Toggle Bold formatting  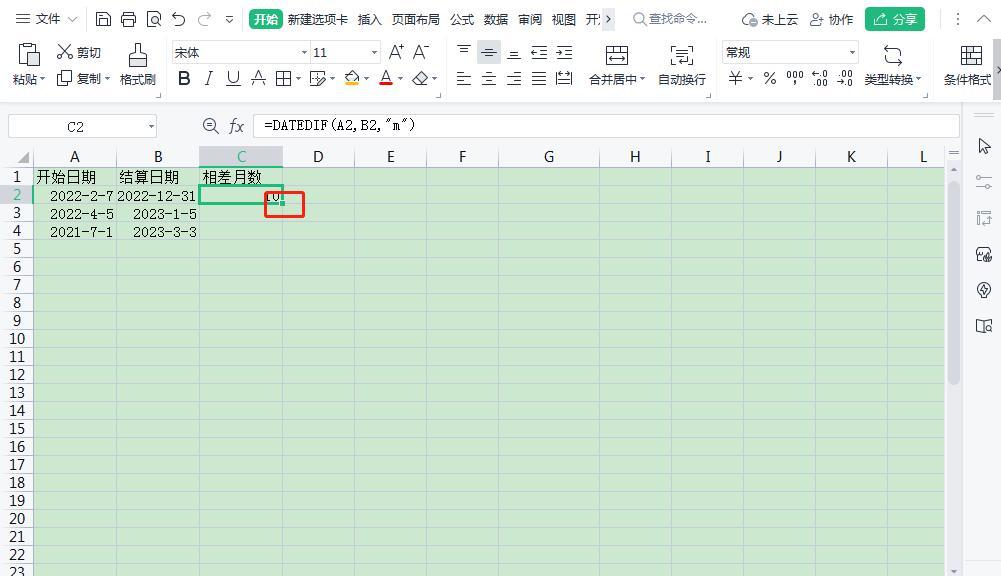(x=184, y=79)
